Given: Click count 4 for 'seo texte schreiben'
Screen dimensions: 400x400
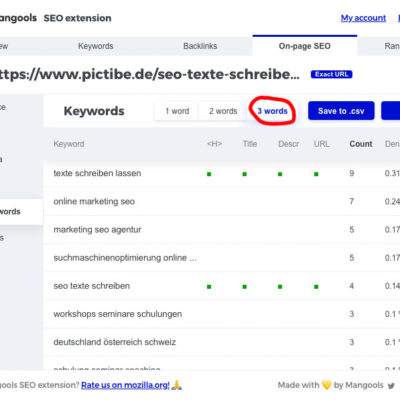Looking at the screenshot, I should tap(352, 286).
